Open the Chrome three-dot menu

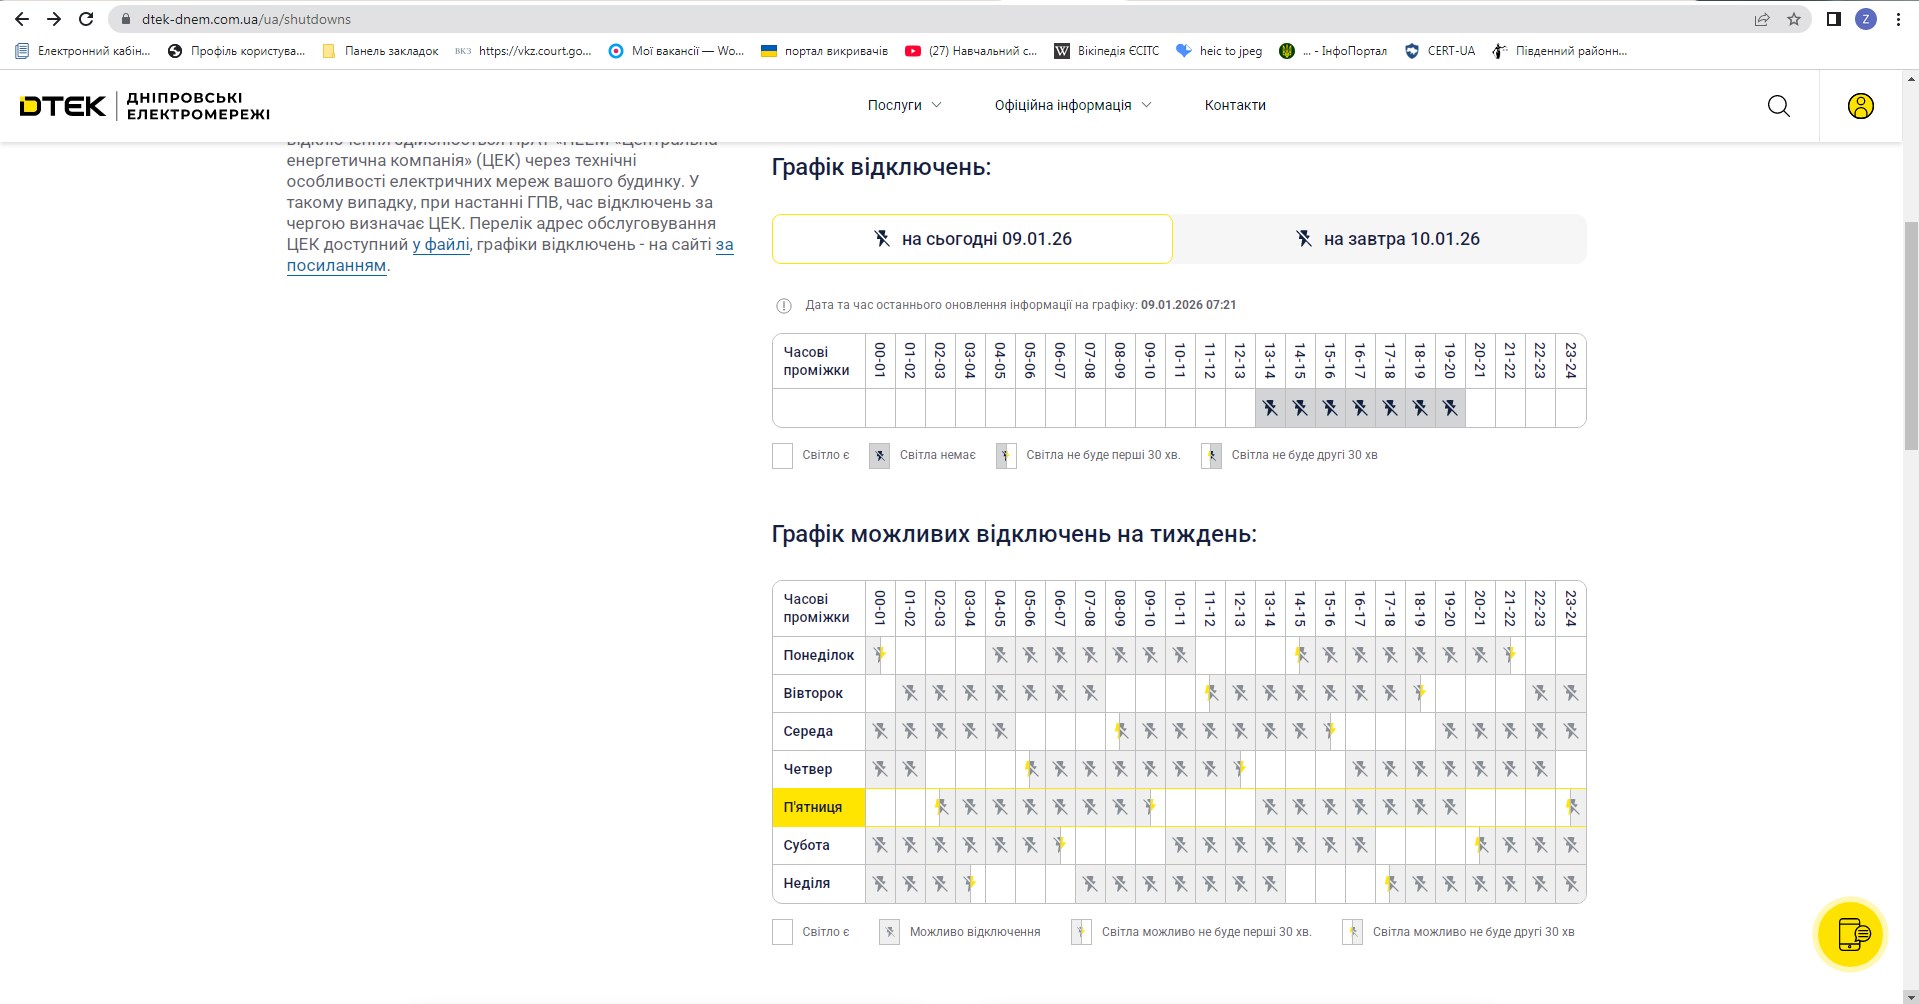point(1897,19)
